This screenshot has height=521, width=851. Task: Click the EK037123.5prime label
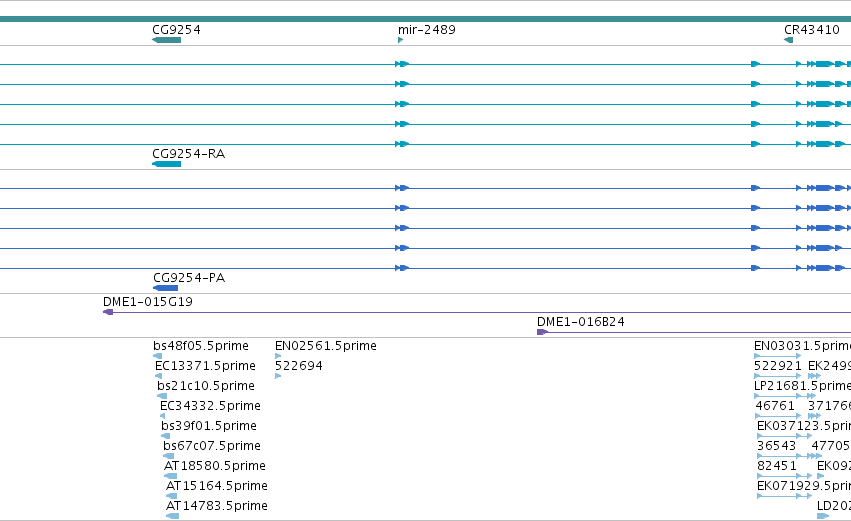tap(804, 426)
